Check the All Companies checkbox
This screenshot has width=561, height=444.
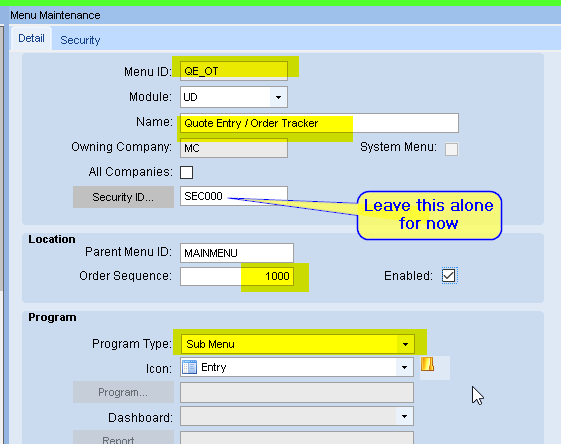tap(186, 172)
